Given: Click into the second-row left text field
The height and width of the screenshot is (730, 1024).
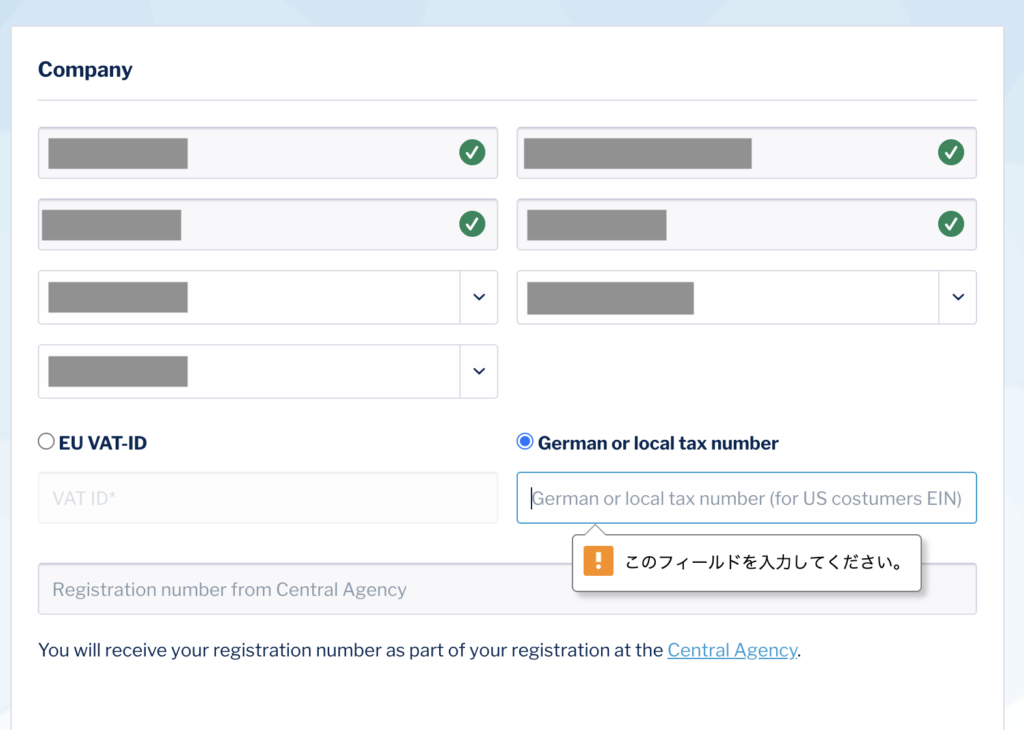Looking at the screenshot, I should pyautogui.click(x=300, y=224).
